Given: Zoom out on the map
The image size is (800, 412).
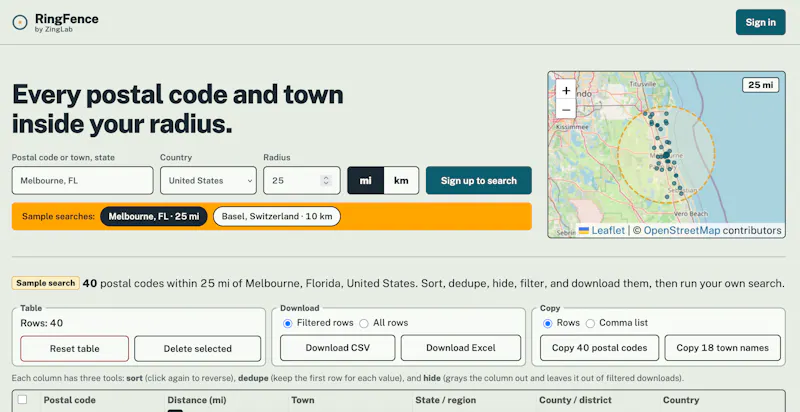Looking at the screenshot, I should click(566, 109).
